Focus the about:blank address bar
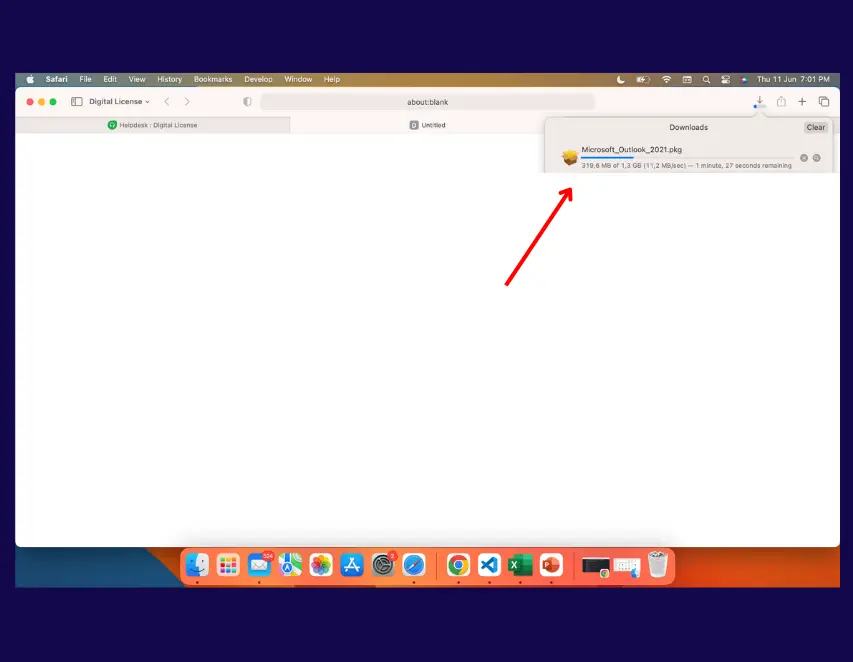The image size is (853, 662). click(x=428, y=102)
